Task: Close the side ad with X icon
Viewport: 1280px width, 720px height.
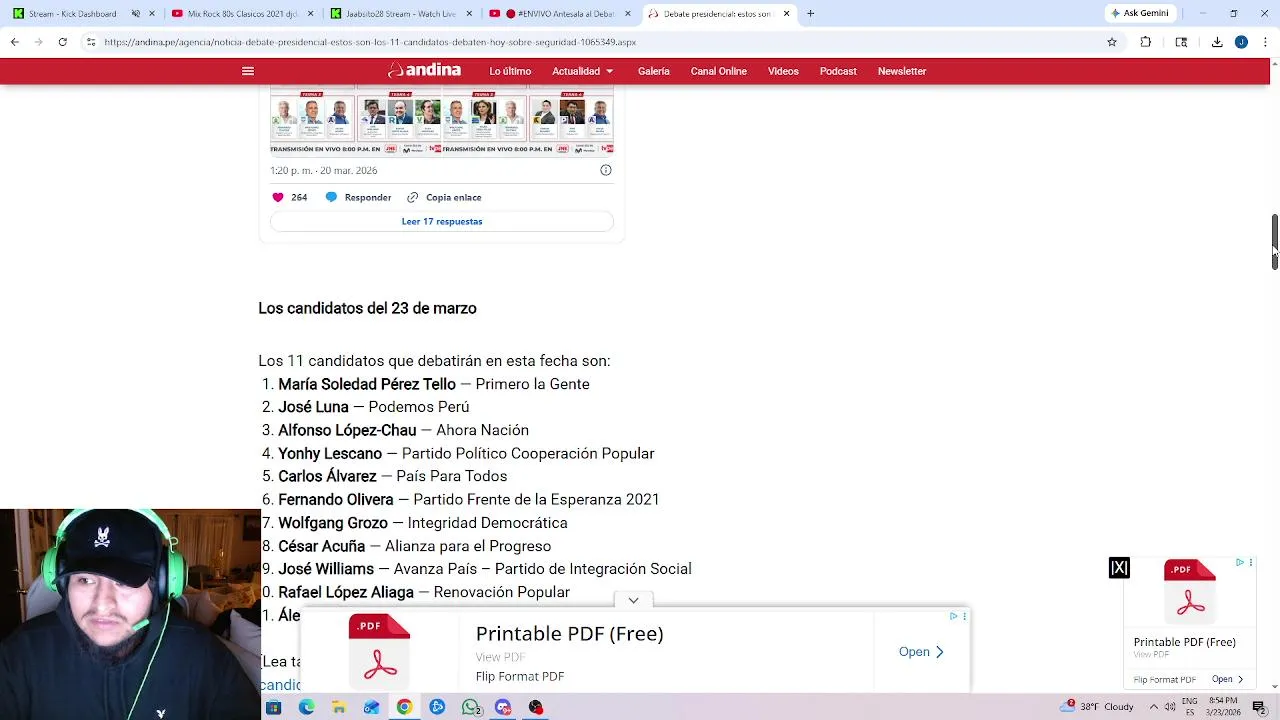Action: pyautogui.click(x=1119, y=568)
